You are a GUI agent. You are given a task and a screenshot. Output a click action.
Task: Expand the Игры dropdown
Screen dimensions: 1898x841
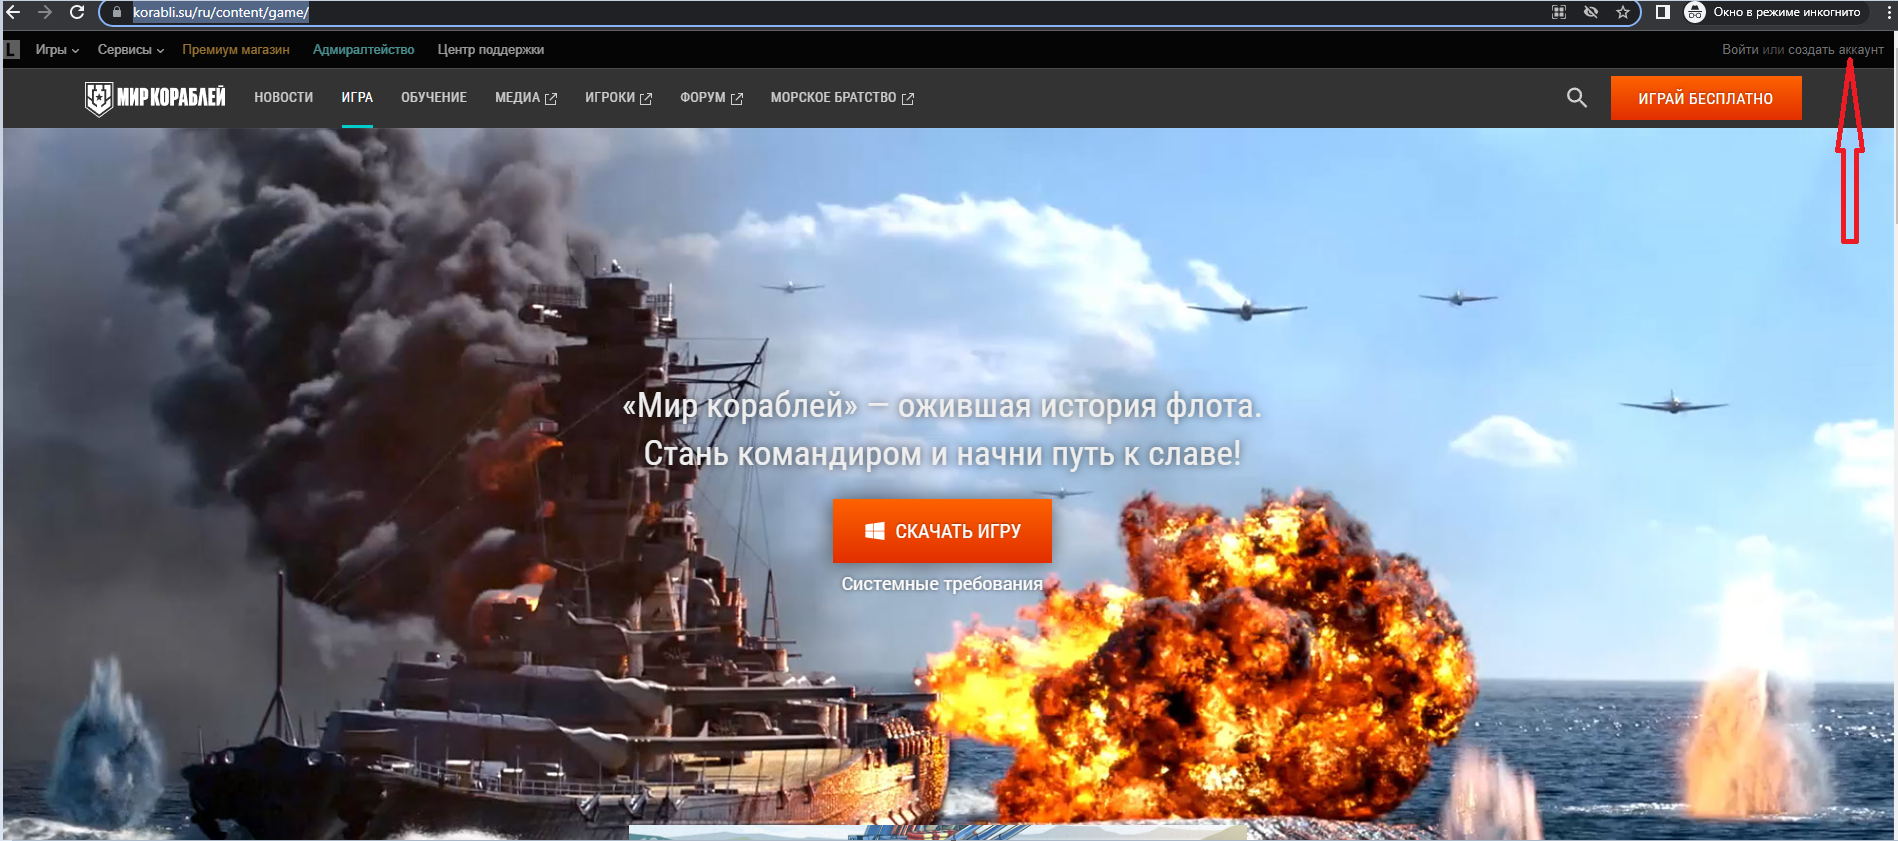(57, 50)
